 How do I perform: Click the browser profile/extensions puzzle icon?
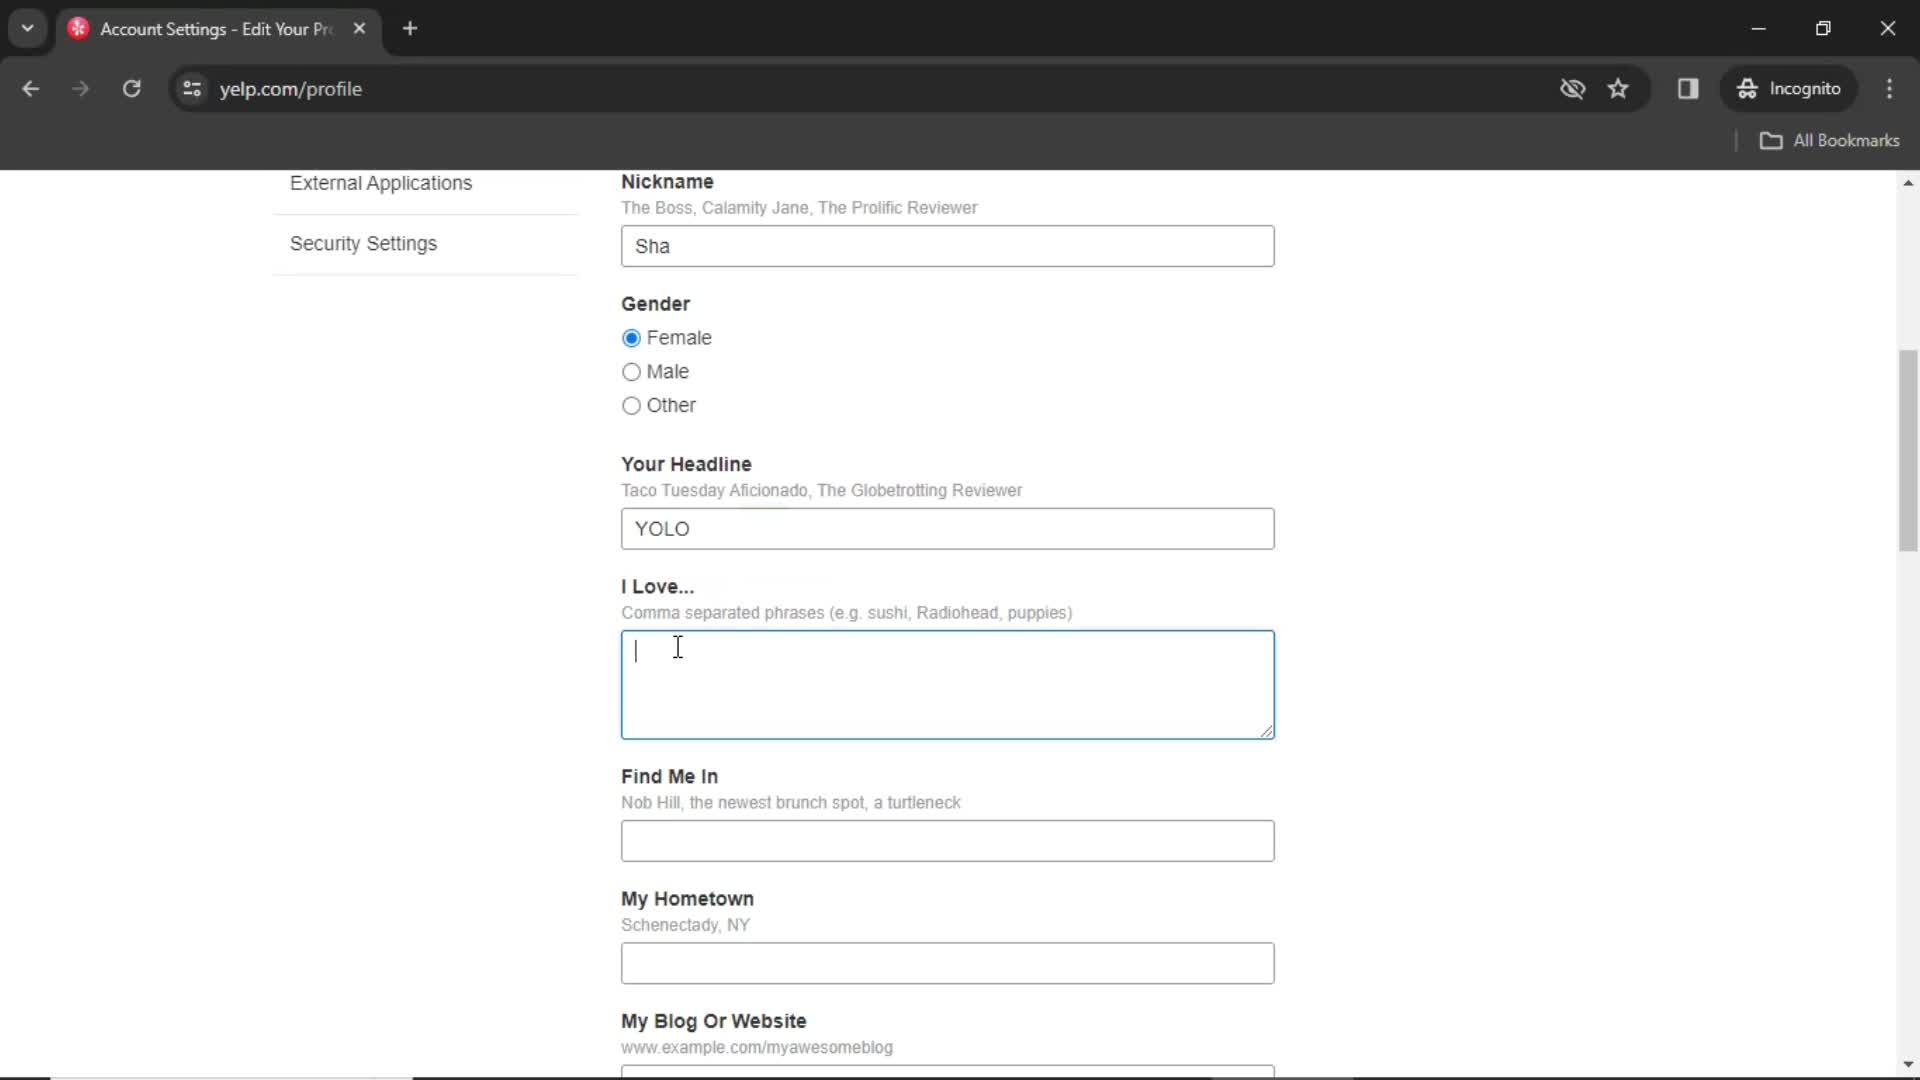1688,88
